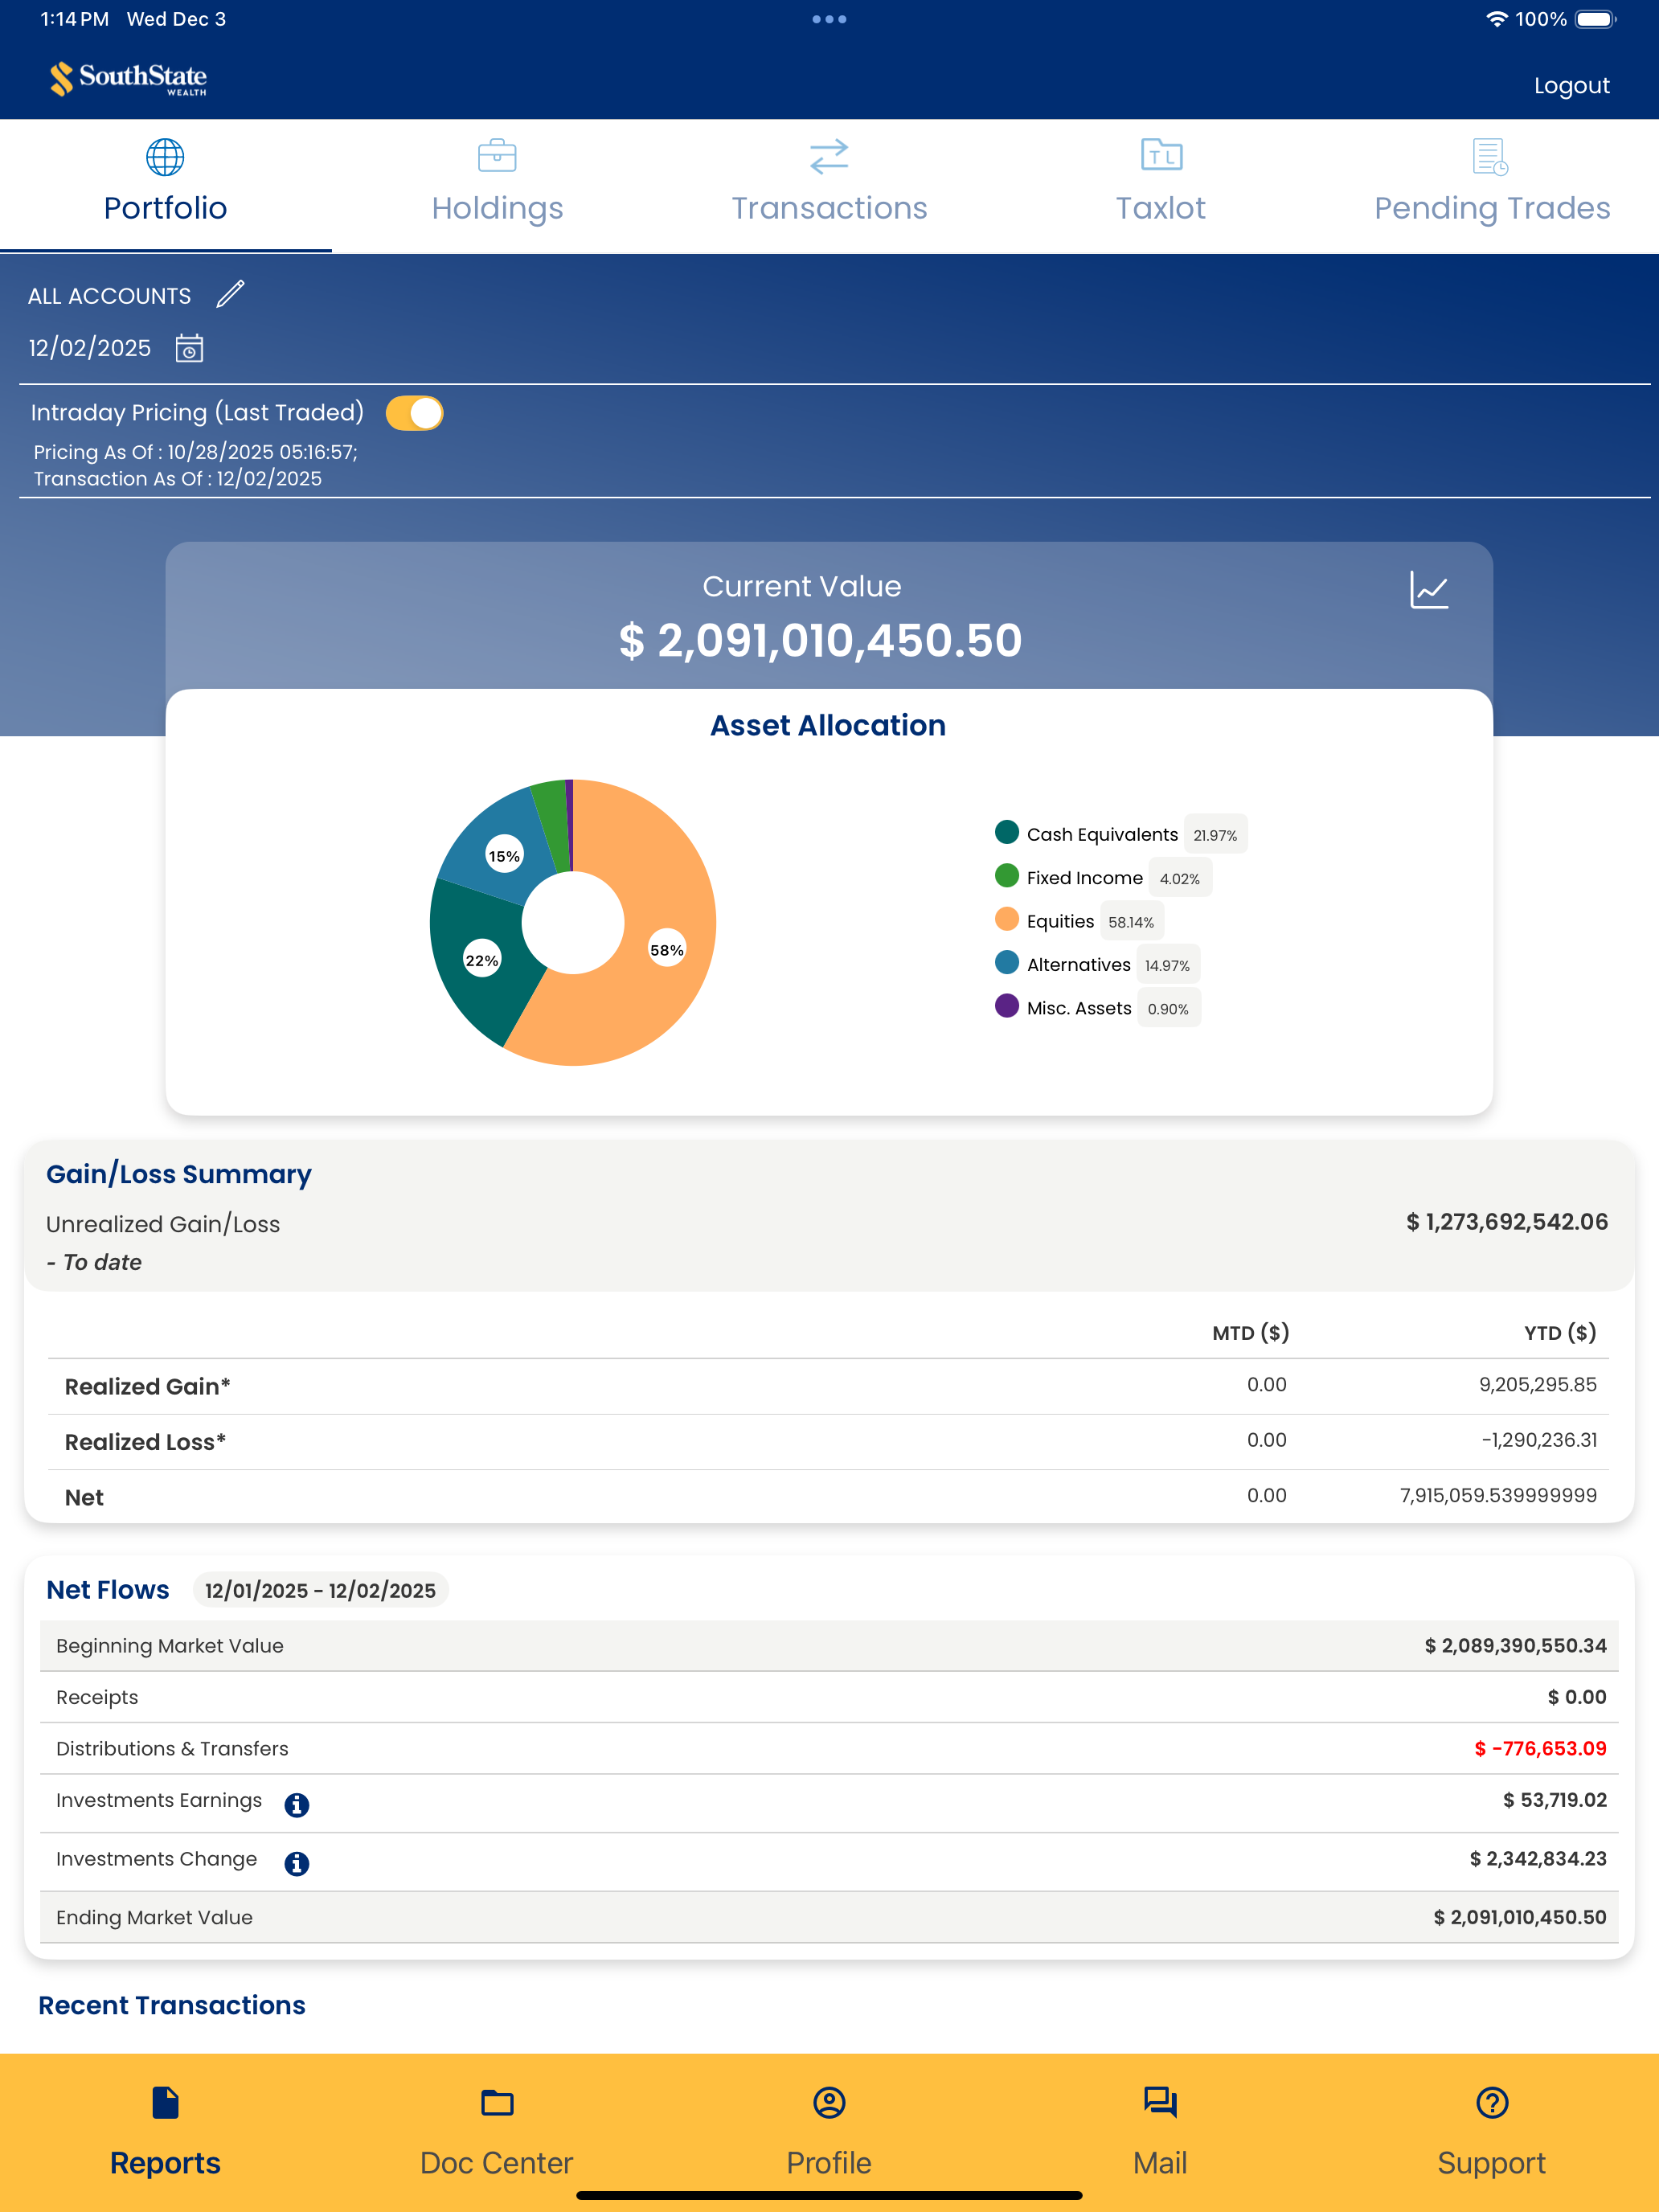Open the Transactions arrows icon

tap(829, 157)
